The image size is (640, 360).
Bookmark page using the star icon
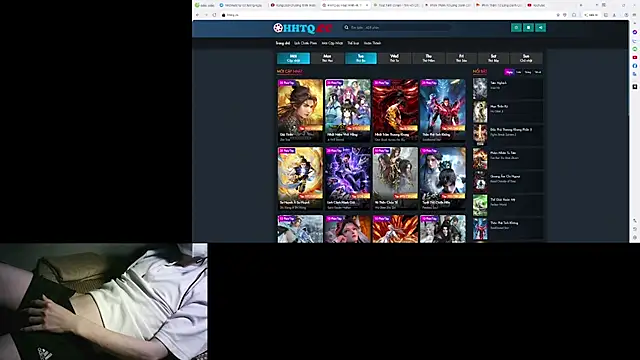click(558, 15)
